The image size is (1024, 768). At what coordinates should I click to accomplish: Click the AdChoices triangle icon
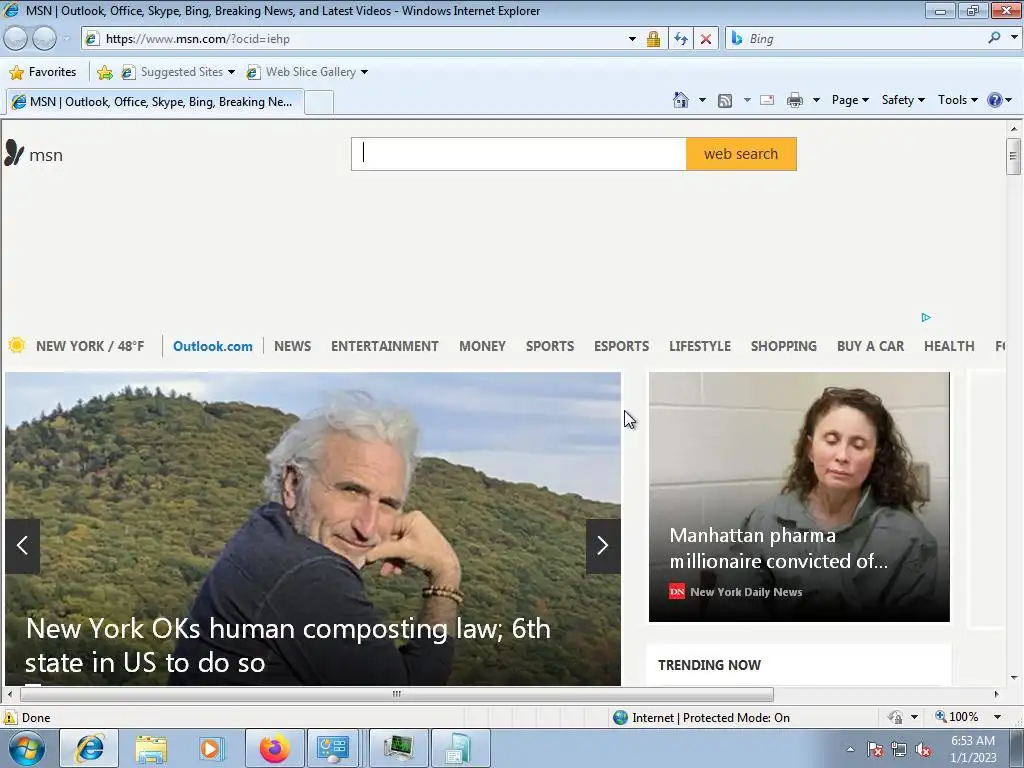pyautogui.click(x=925, y=317)
